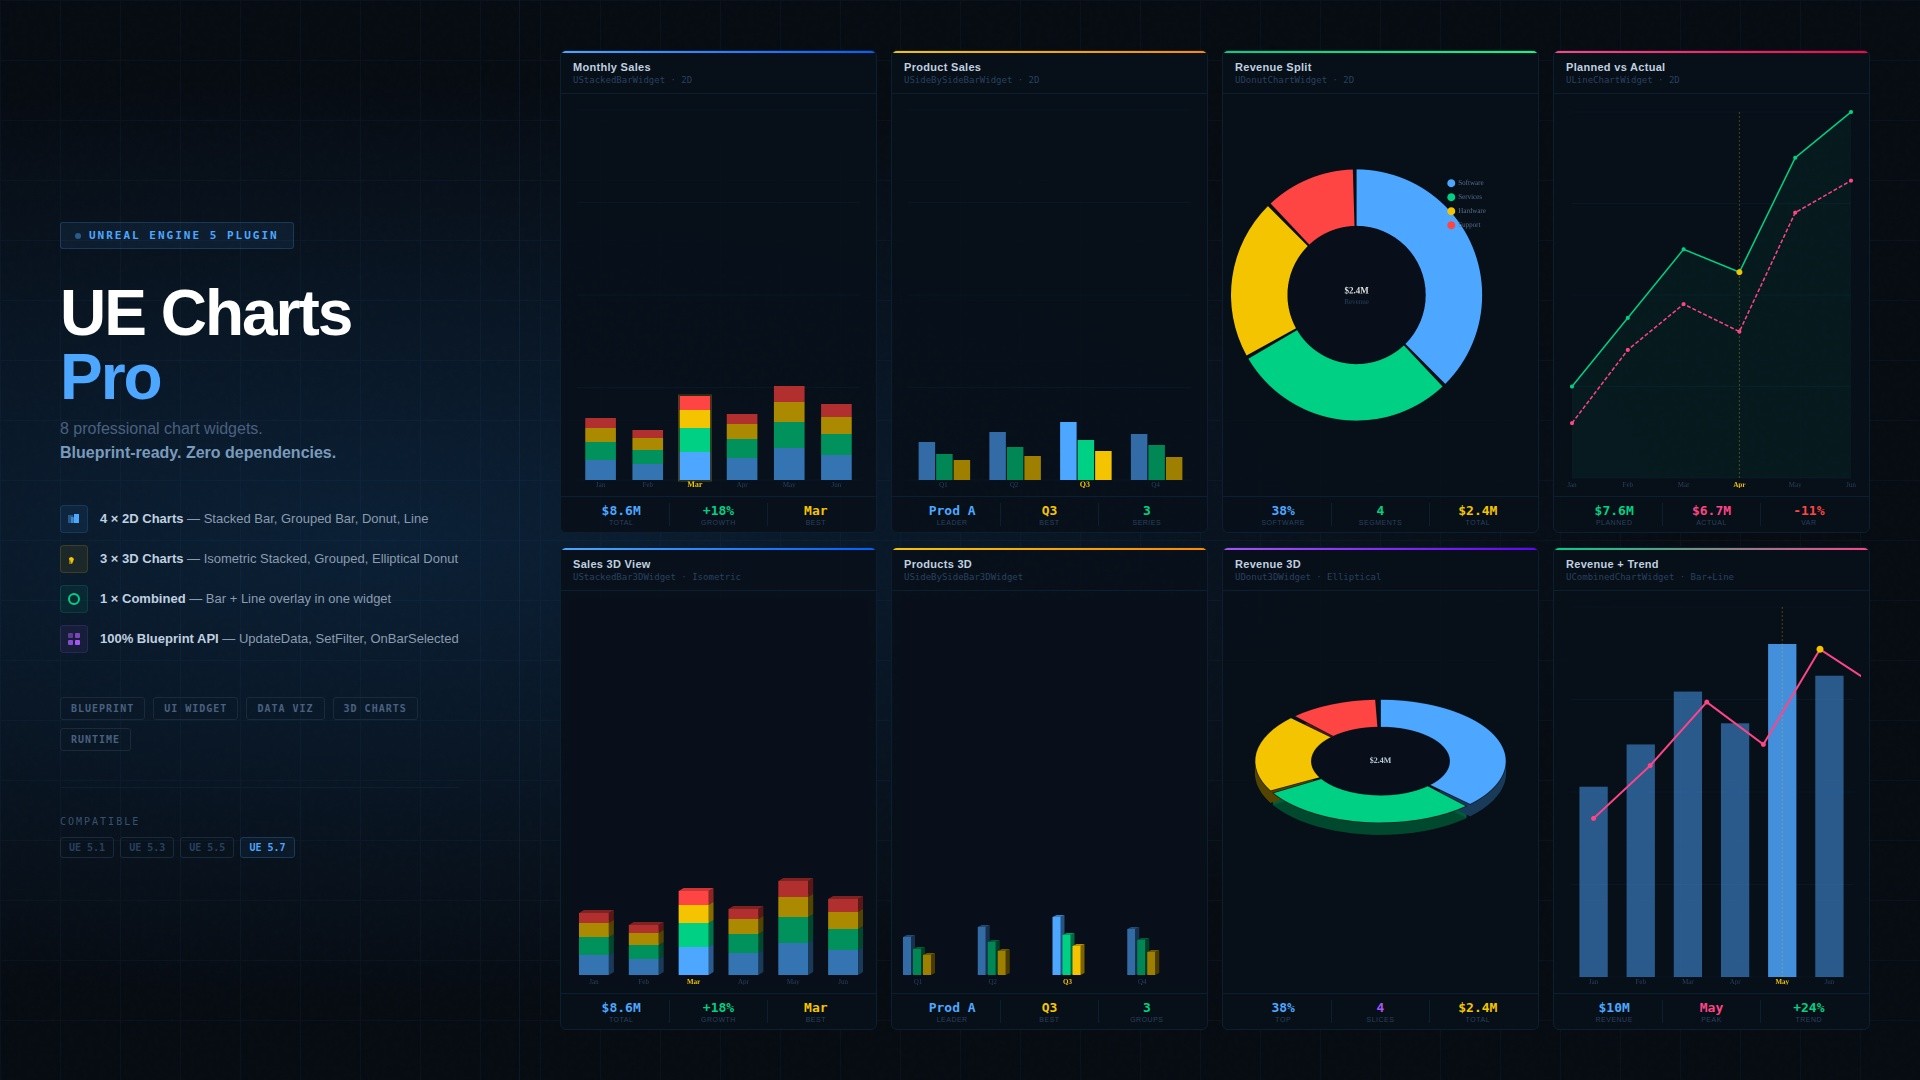1920x1080 pixels.
Task: Open the Products 3D card title
Action: click(x=937, y=564)
